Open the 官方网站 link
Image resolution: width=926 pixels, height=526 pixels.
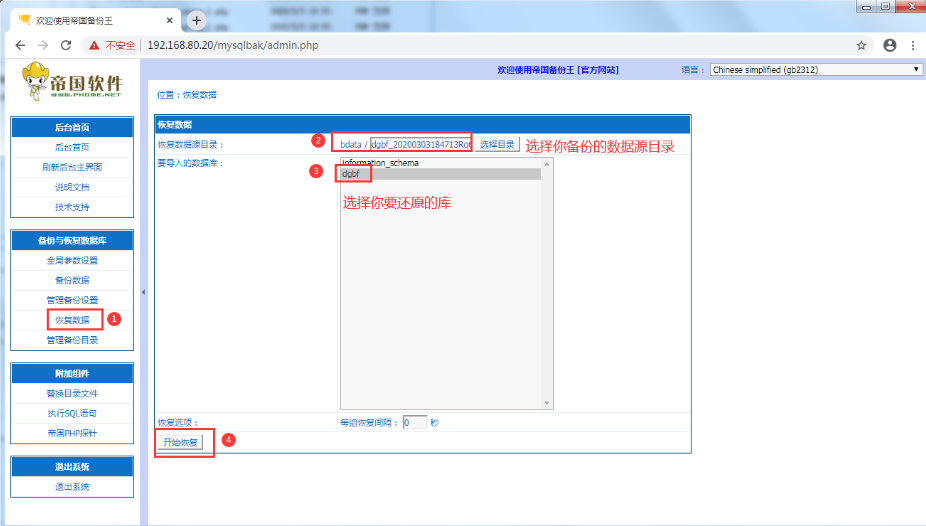[599, 70]
